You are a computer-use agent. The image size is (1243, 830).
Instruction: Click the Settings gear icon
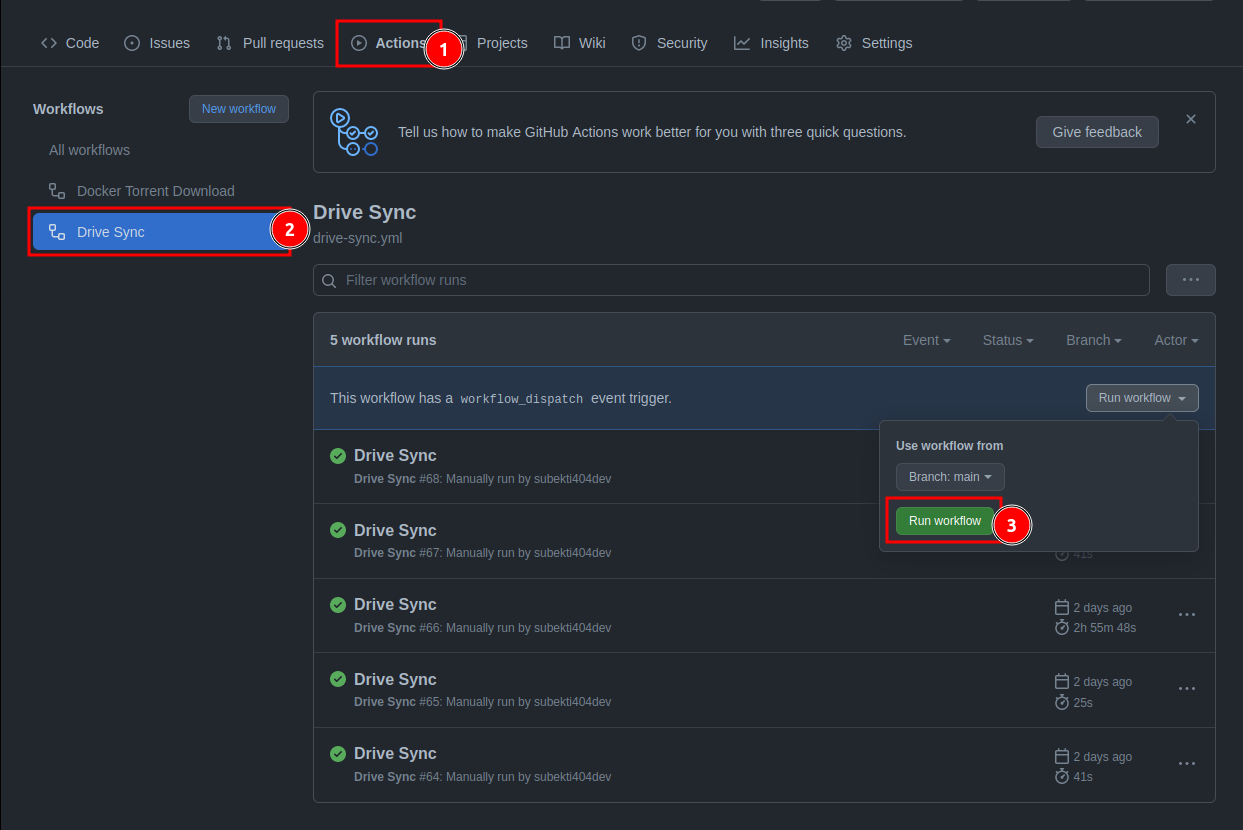[844, 43]
